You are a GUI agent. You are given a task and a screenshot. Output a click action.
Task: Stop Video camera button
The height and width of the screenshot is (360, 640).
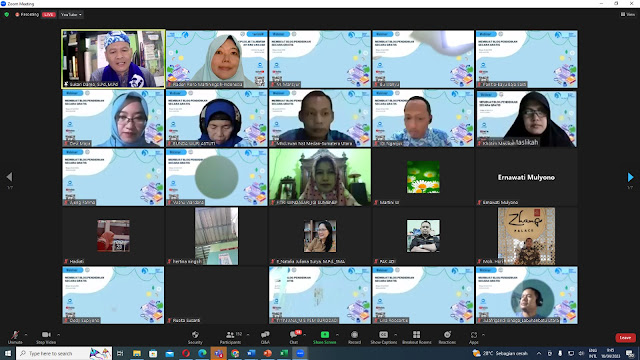(x=46, y=337)
